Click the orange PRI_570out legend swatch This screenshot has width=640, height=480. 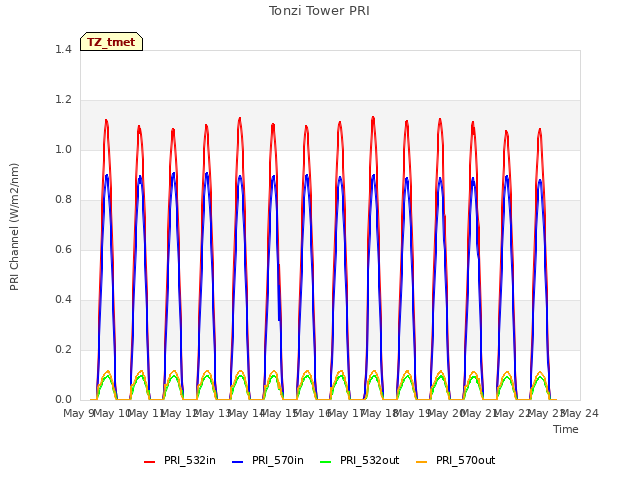[422, 462]
